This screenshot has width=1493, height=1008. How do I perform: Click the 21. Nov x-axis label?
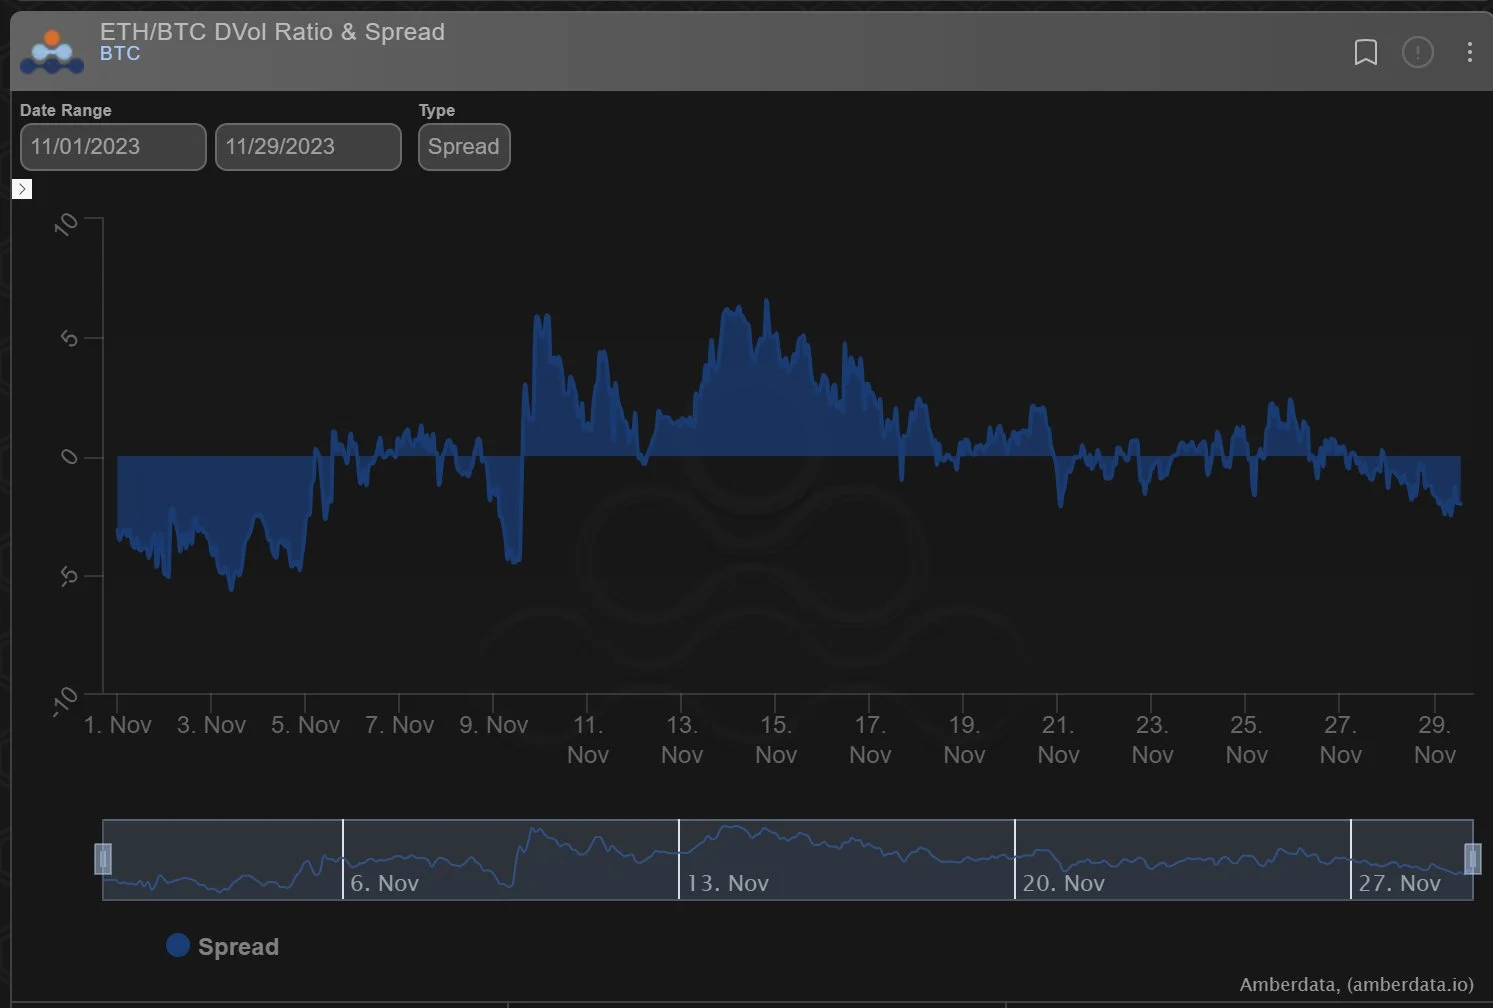point(1058,740)
